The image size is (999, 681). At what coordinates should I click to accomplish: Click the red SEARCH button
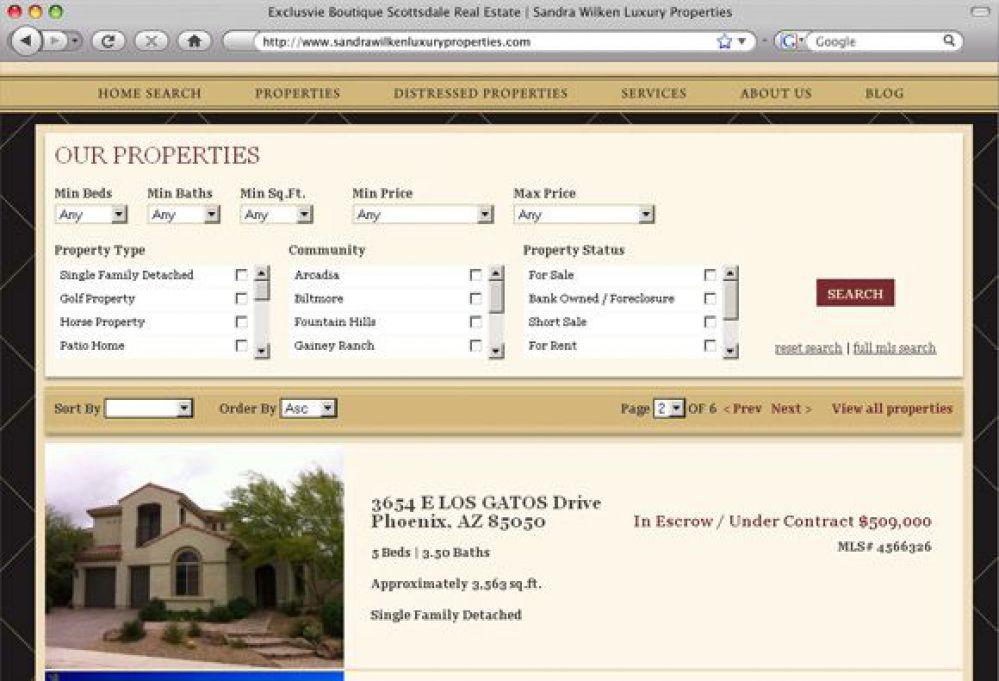click(x=855, y=293)
